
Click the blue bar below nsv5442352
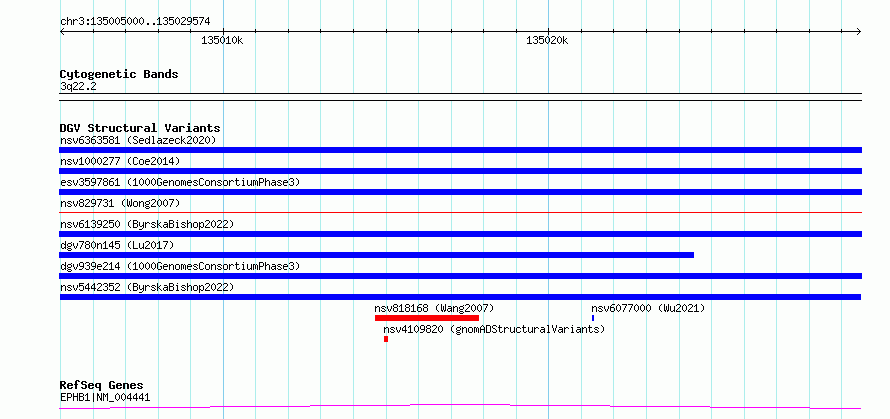coord(460,297)
